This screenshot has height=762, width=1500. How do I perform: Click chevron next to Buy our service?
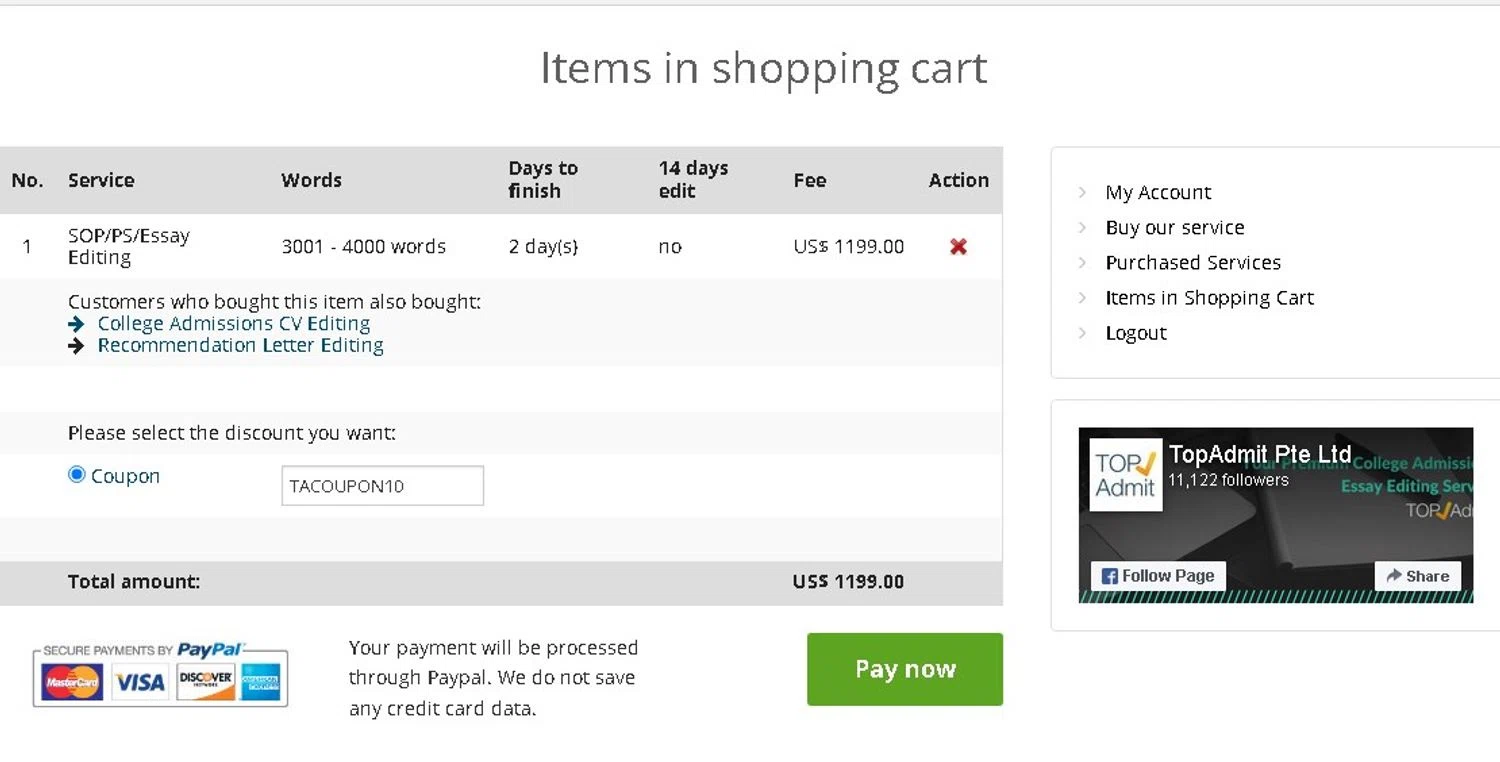1082,228
